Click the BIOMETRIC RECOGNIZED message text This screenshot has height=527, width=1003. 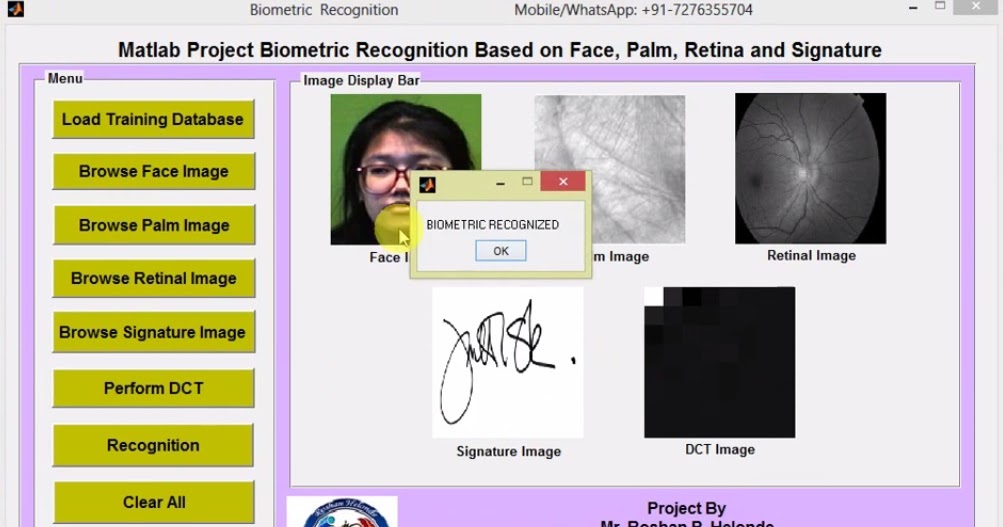[x=493, y=224]
